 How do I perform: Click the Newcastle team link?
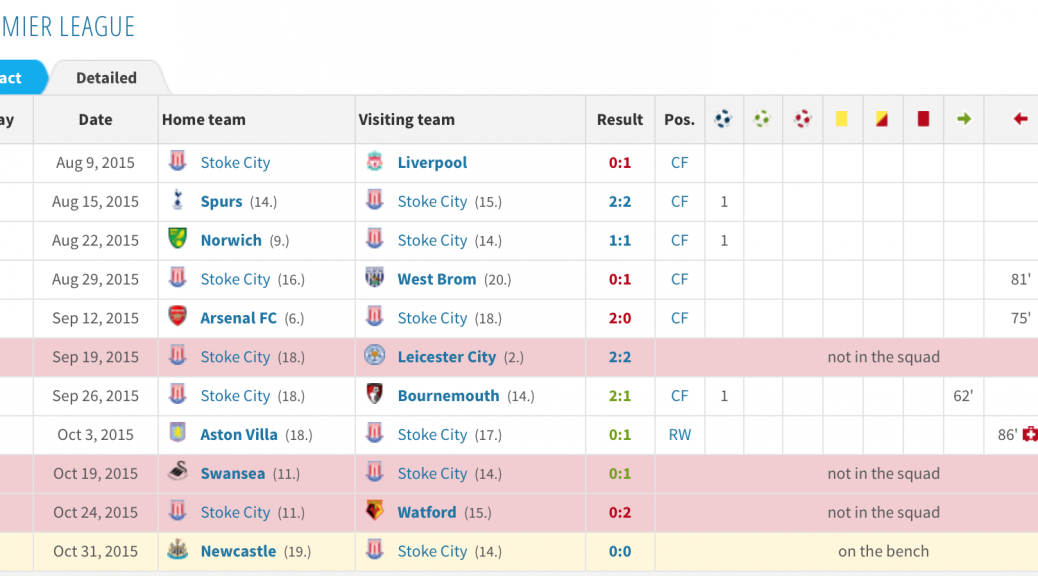[238, 551]
